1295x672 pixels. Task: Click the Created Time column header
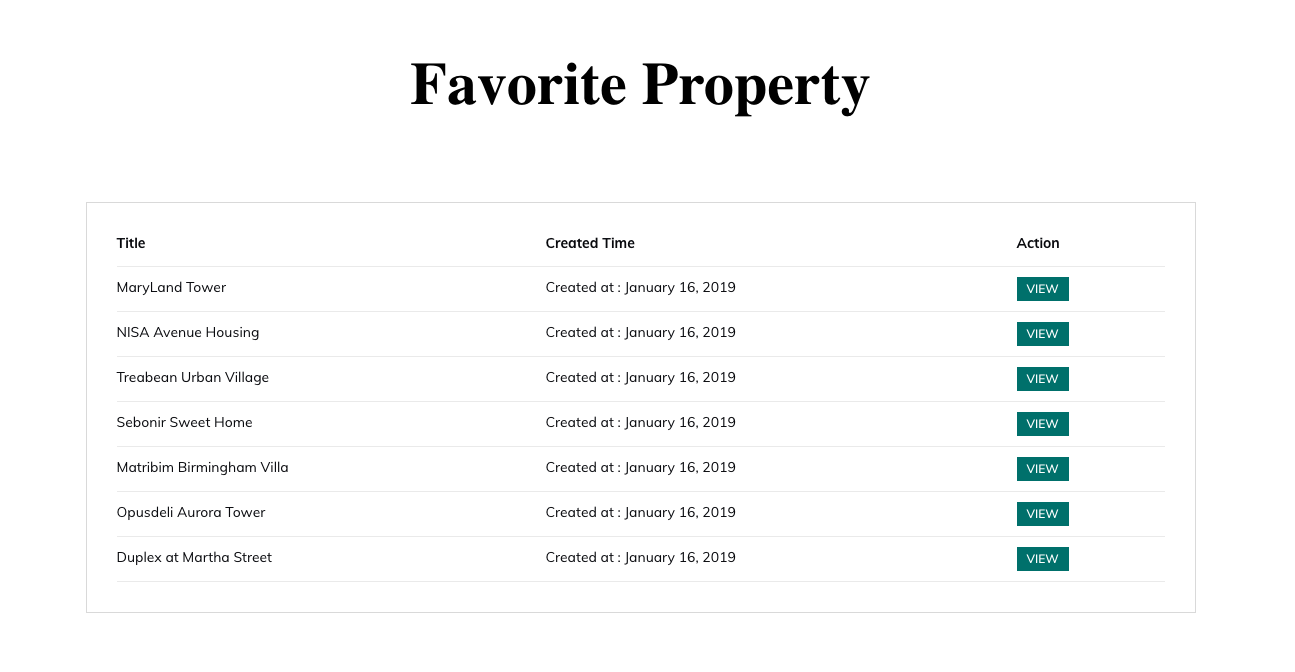pos(590,243)
